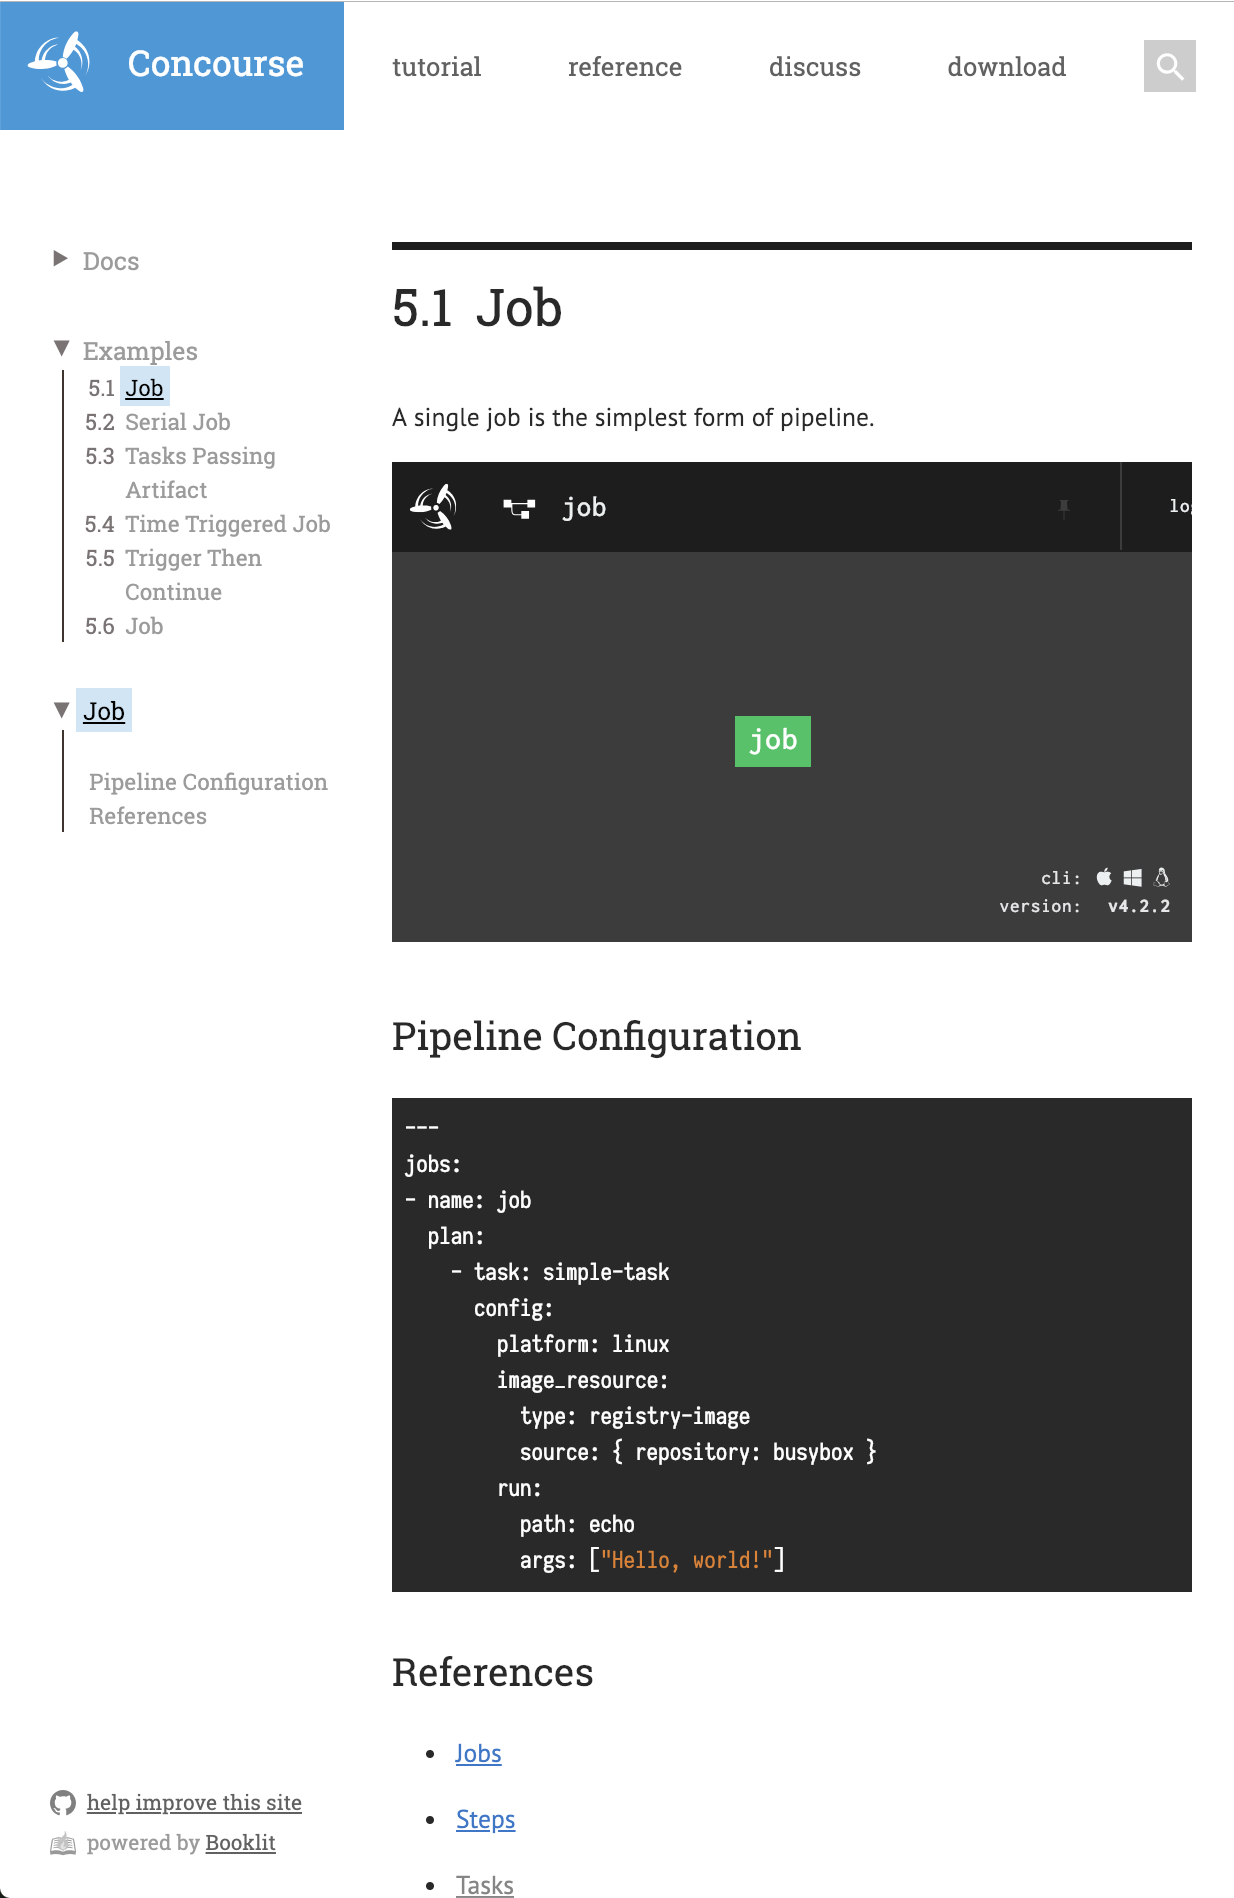Follow the Steps reference link
Image resolution: width=1234 pixels, height=1898 pixels.
(485, 1820)
